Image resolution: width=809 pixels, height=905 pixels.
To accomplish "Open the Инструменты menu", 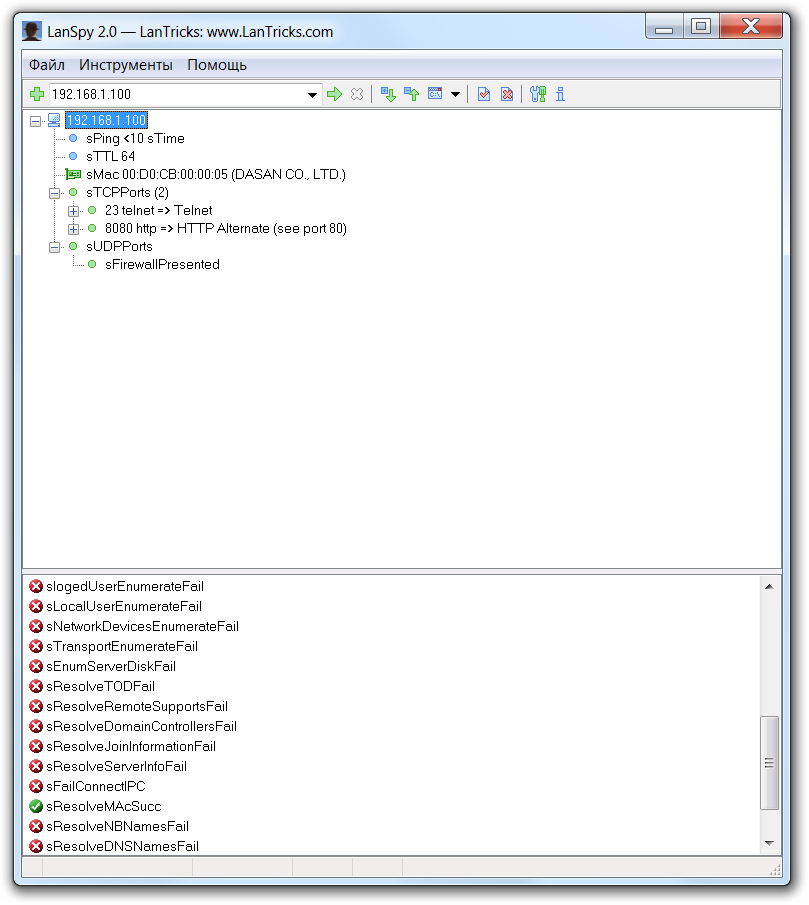I will click(126, 65).
